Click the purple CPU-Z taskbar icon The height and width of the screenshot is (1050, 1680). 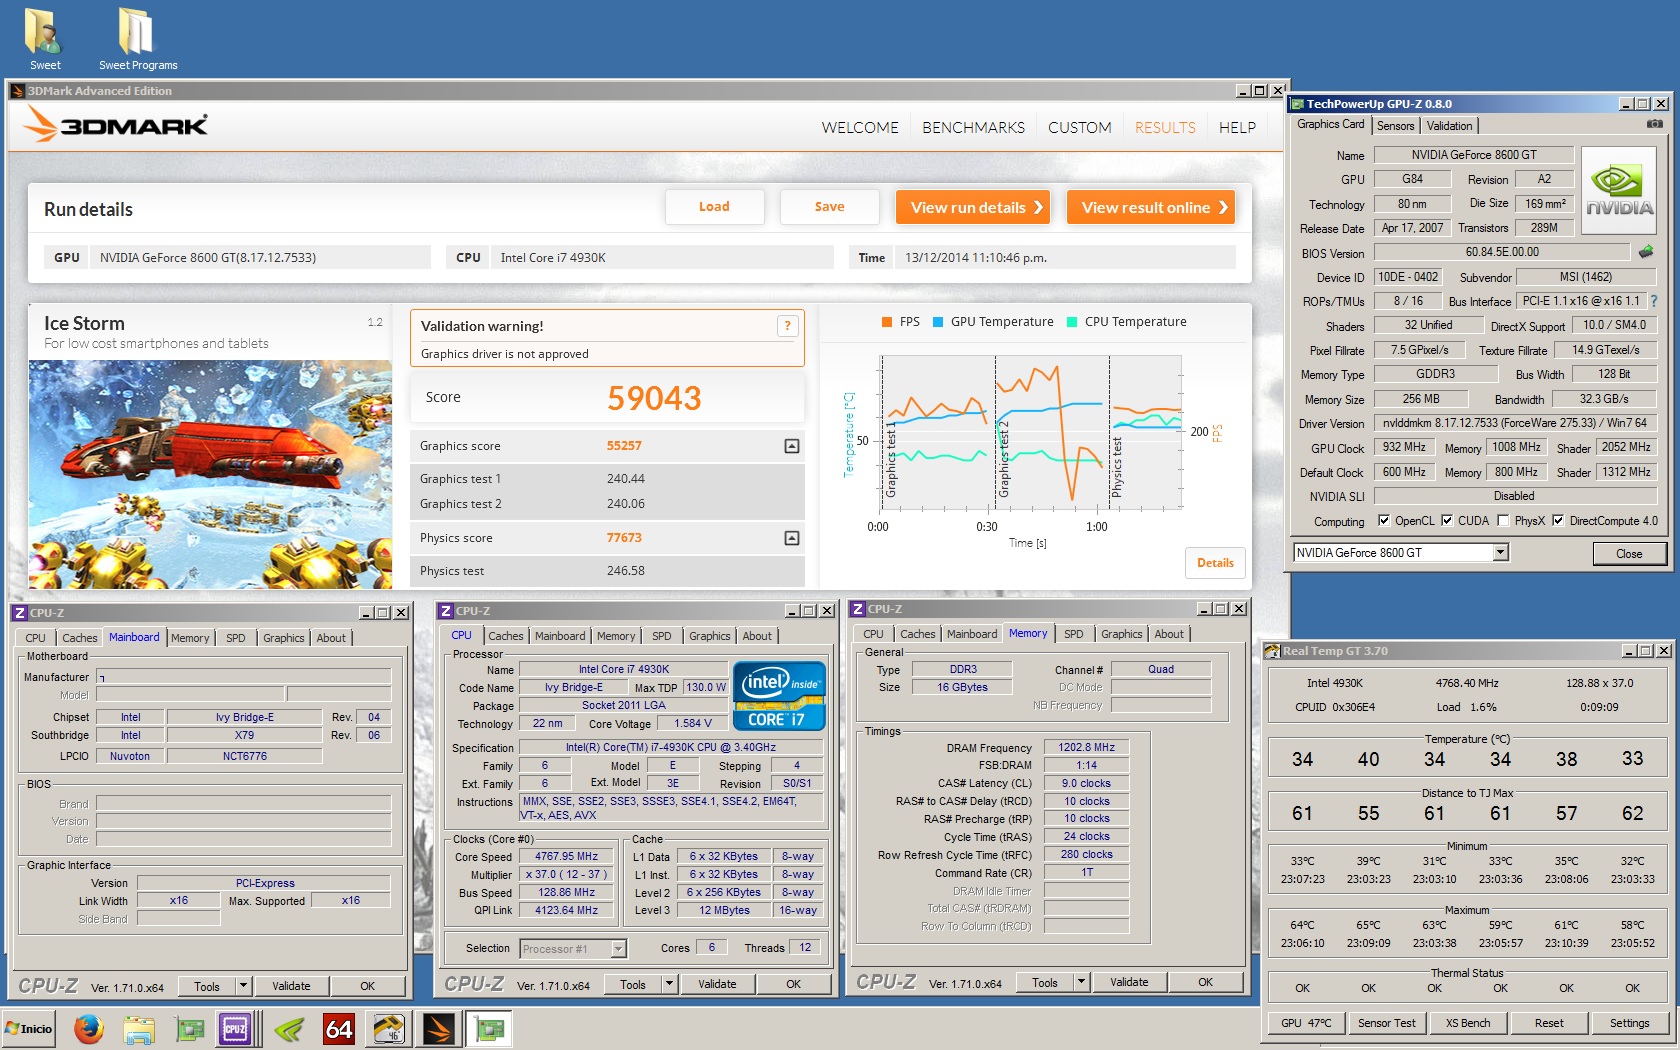[x=235, y=1028]
